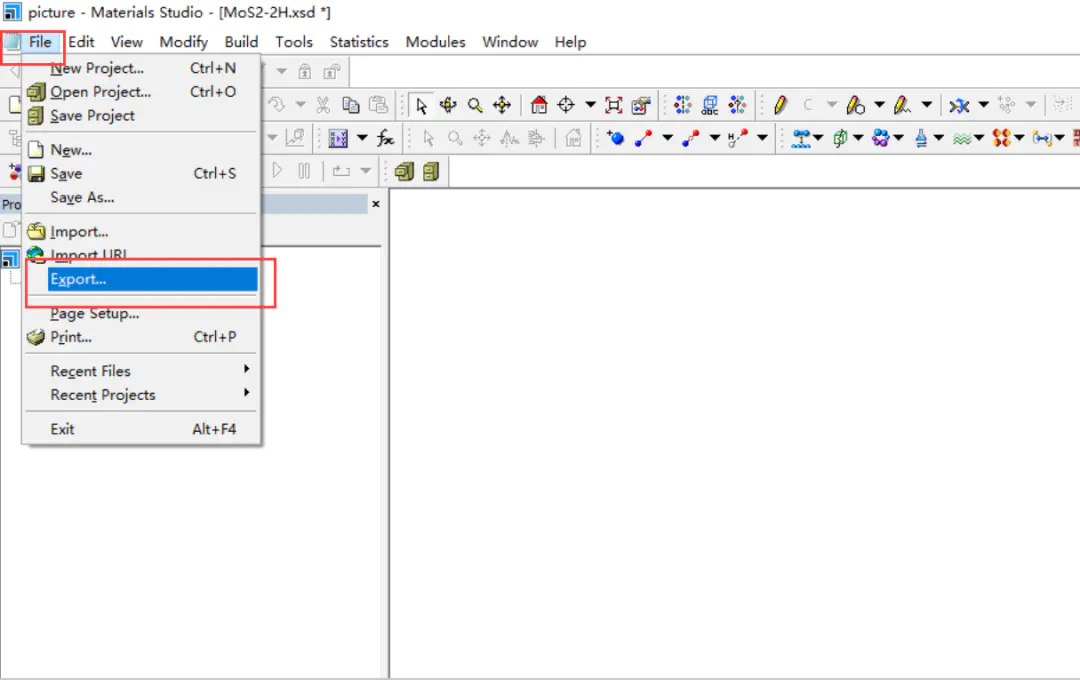
Task: Select the 3D Viewer translation tool
Action: click(502, 105)
